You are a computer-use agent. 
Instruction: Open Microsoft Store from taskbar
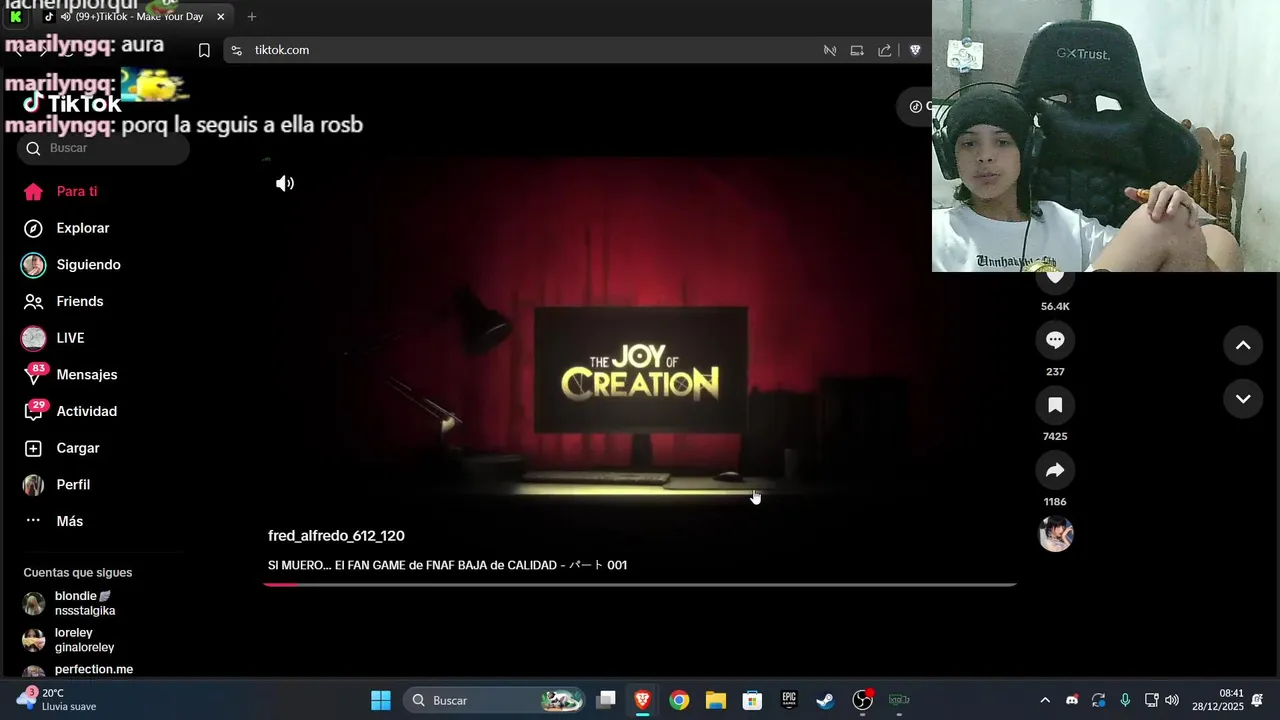tap(752, 700)
